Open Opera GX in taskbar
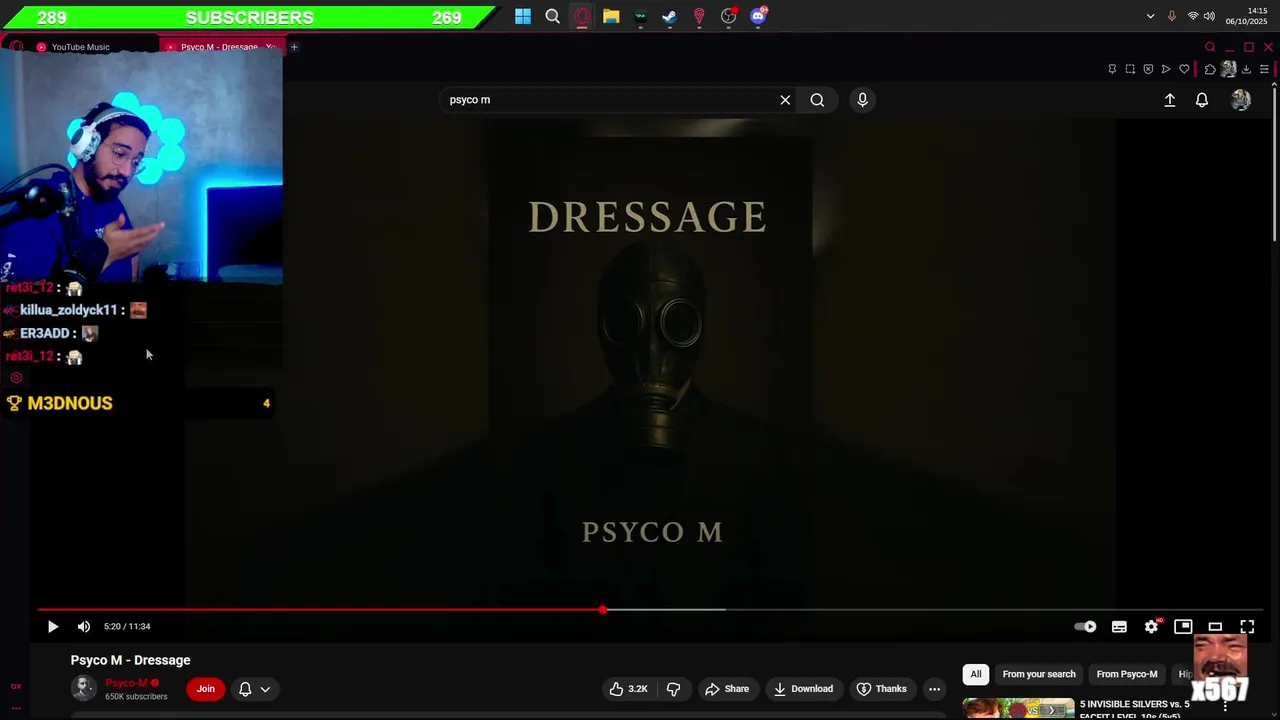 coord(582,16)
